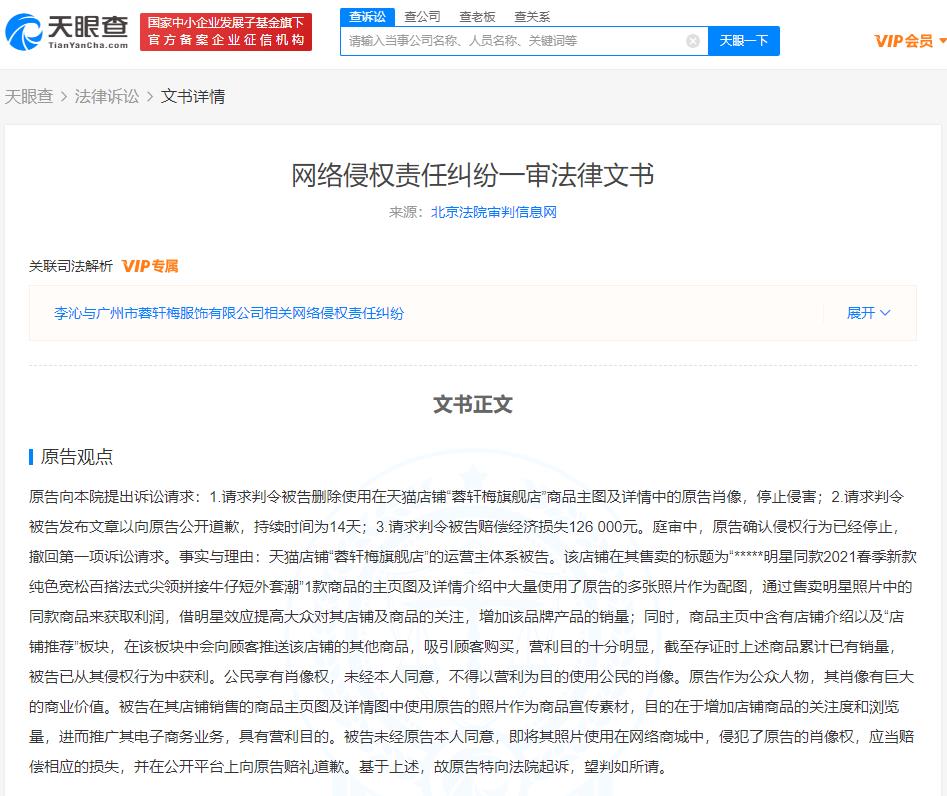Image resolution: width=947 pixels, height=796 pixels.
Task: Select the 原告观点 section heading
Action: 77,457
